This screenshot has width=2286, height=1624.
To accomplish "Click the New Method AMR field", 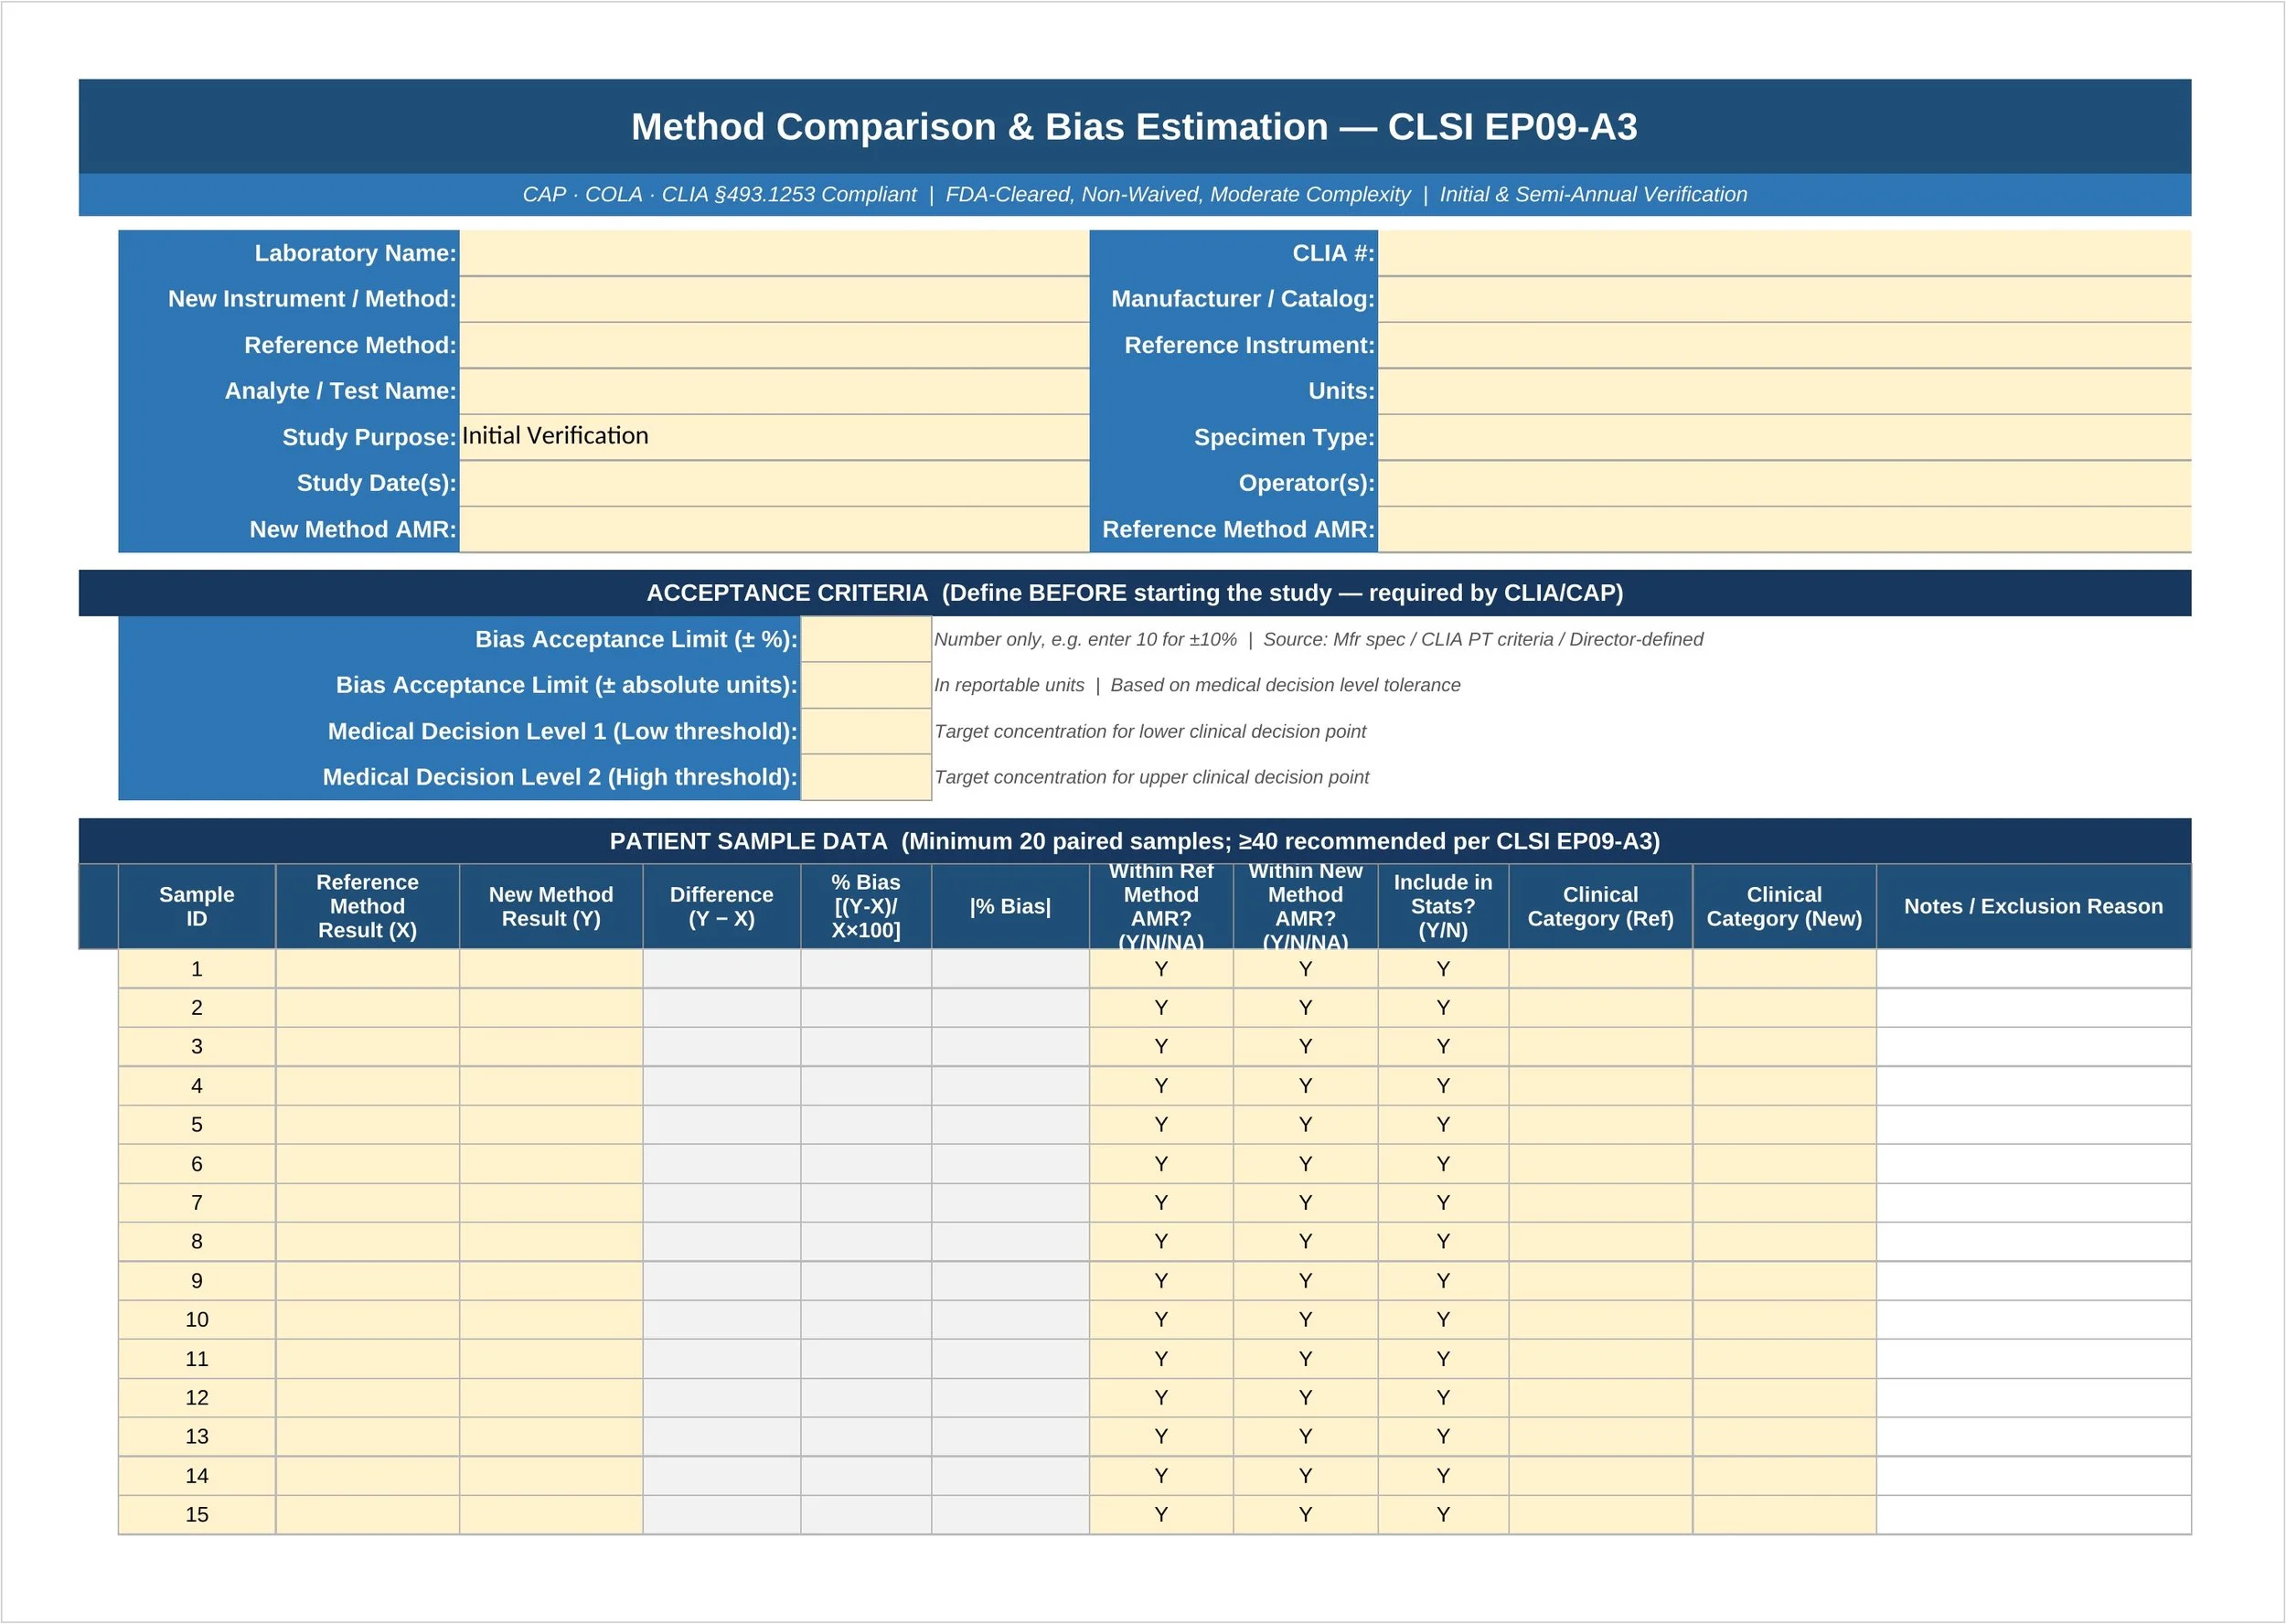I will point(770,529).
